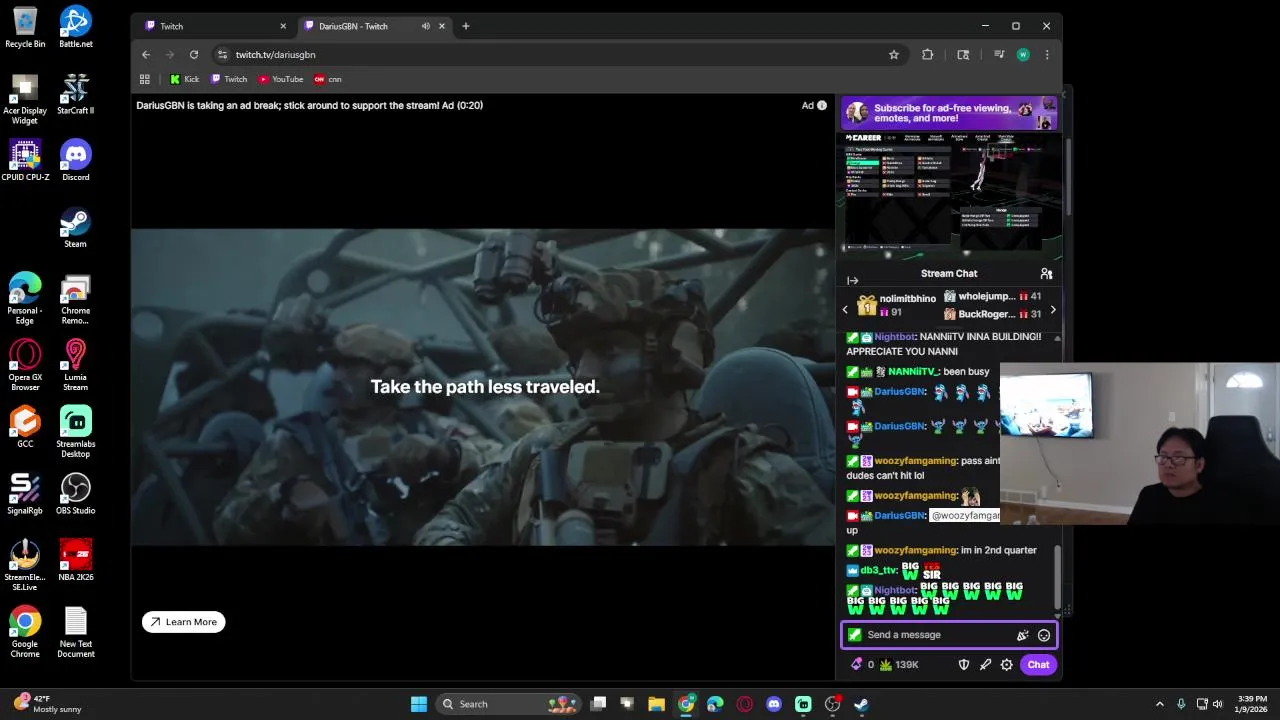Open the cnn bookmark
Screen dimensions: 1280x720
point(328,79)
